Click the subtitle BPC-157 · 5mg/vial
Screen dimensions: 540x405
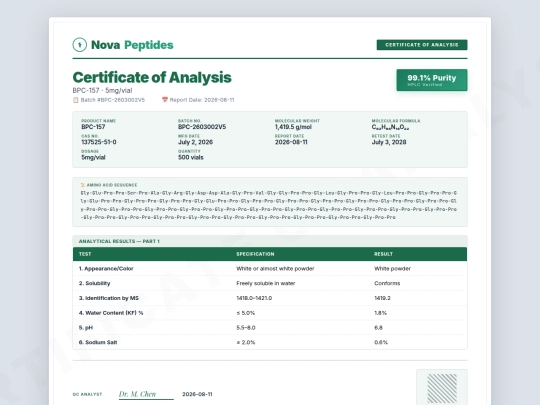tap(102, 91)
